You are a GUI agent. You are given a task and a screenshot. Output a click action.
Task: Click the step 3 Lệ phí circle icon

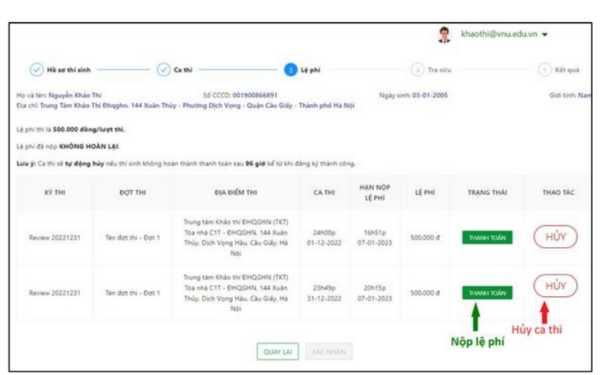pos(290,70)
